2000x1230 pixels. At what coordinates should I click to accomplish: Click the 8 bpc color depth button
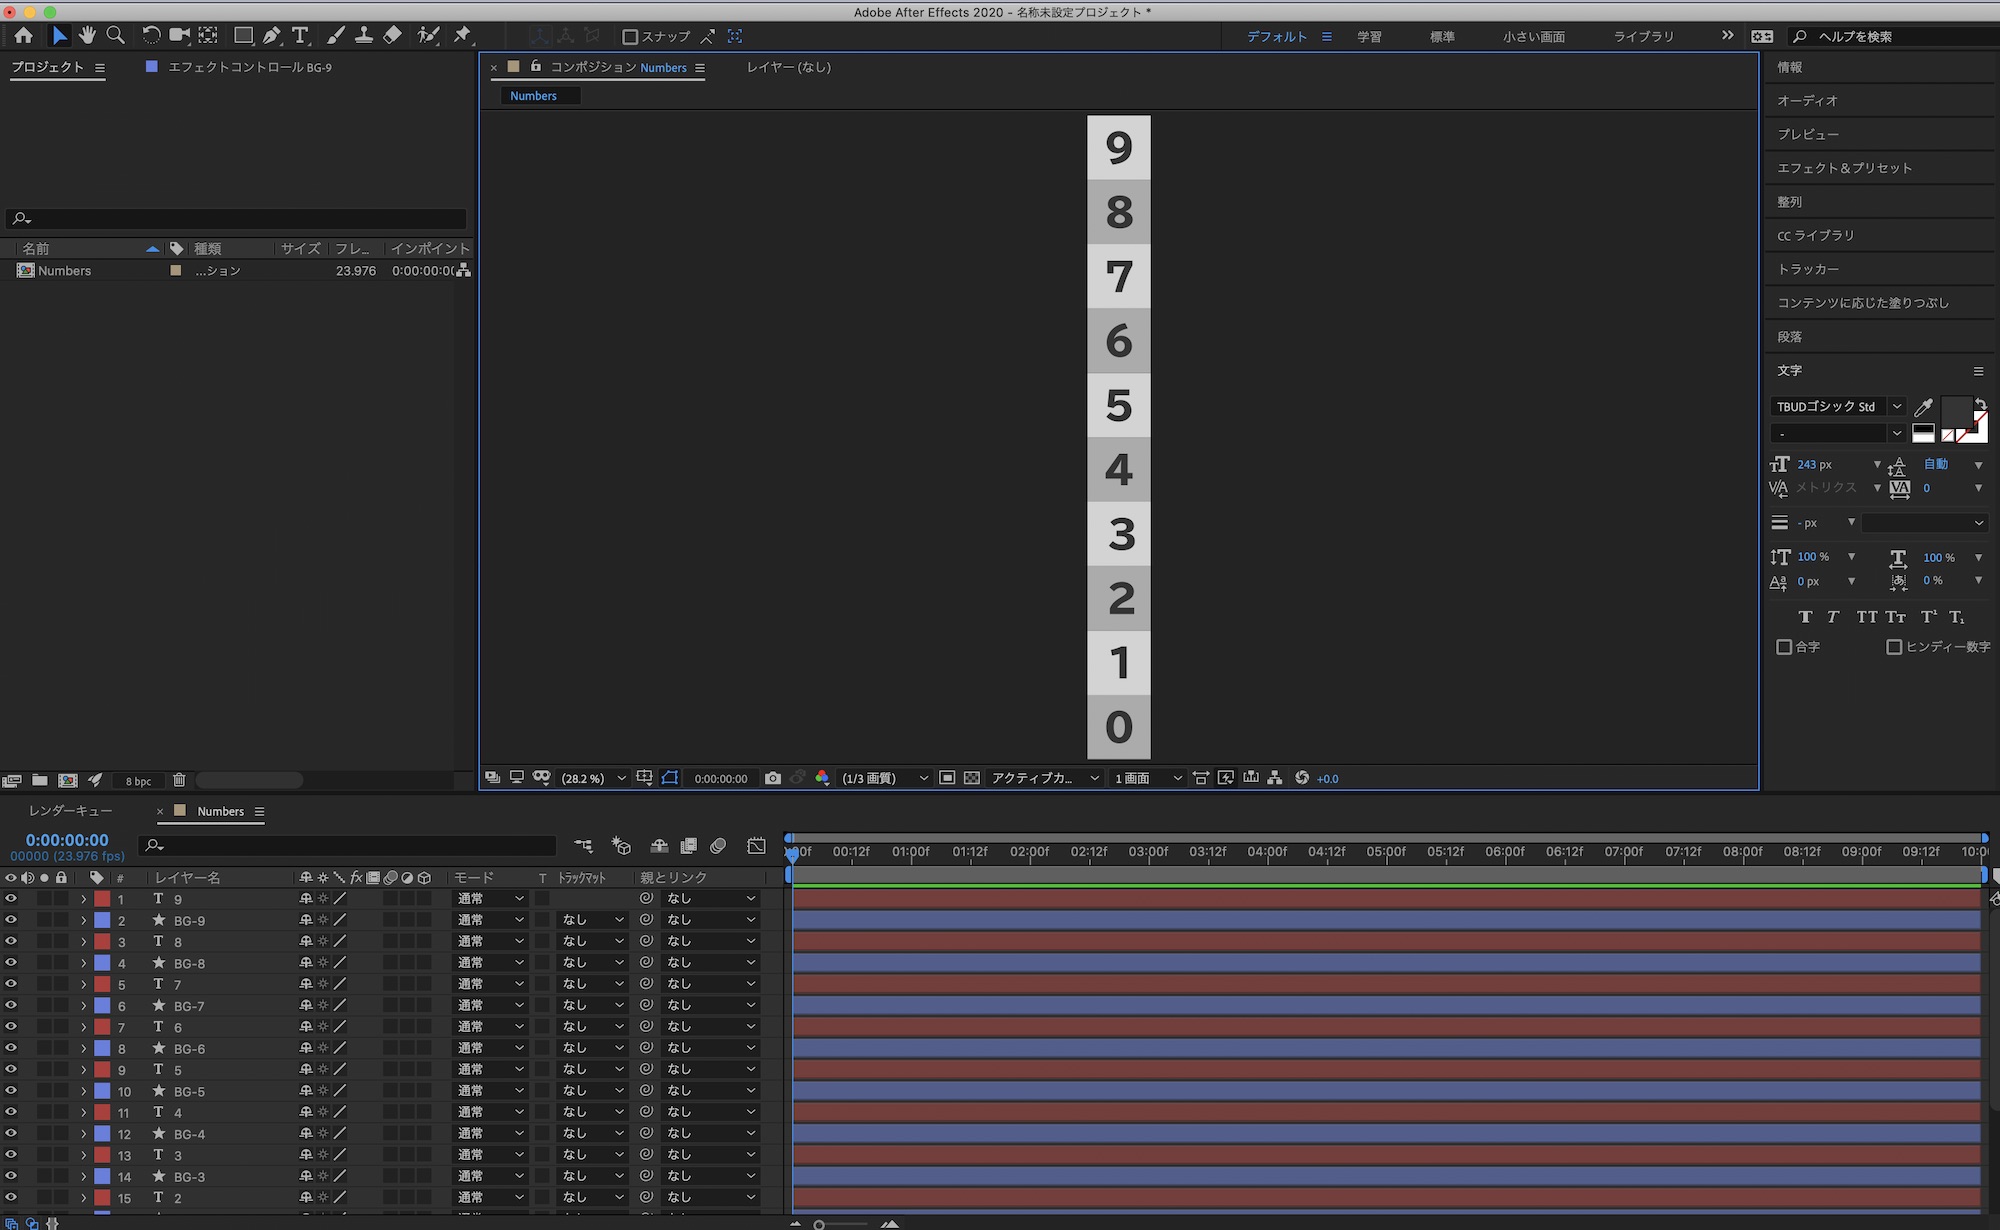(x=138, y=781)
